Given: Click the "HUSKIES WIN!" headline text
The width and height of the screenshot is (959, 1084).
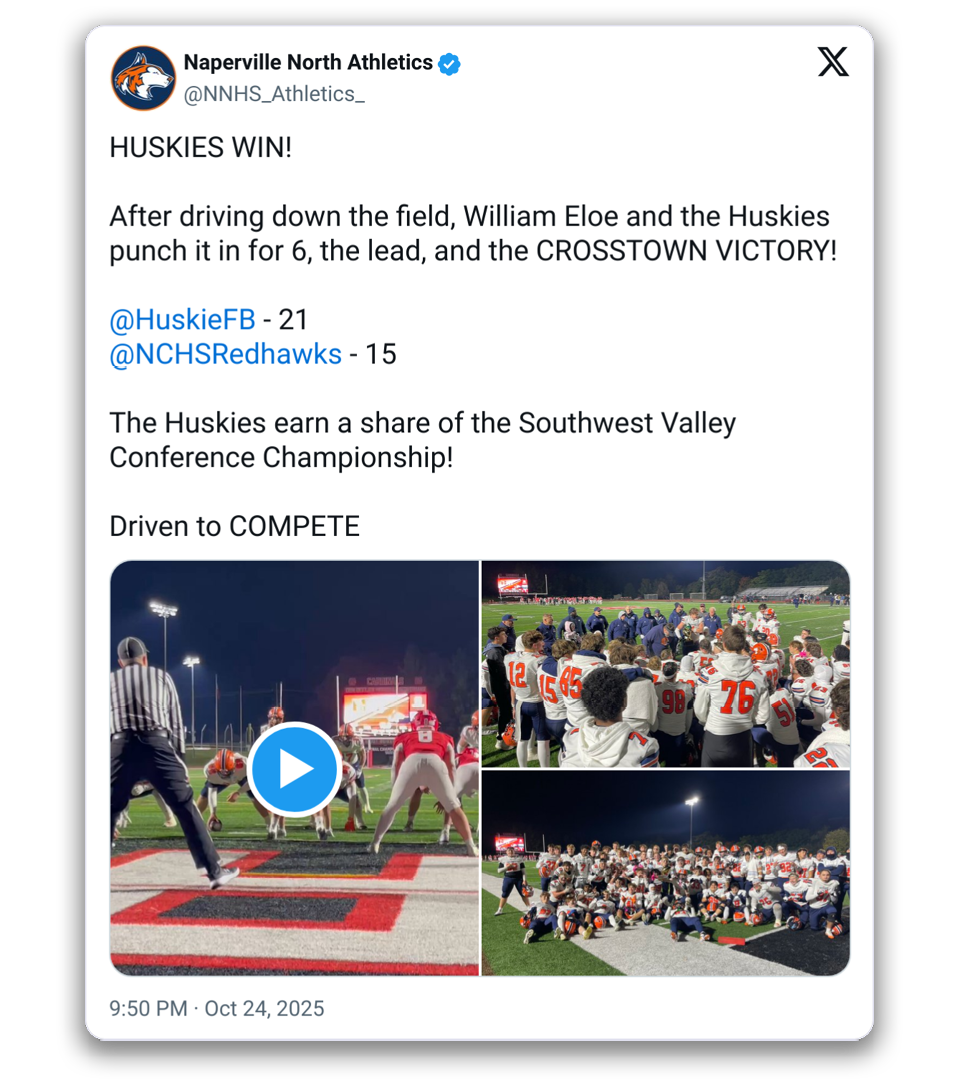Looking at the screenshot, I should (201, 148).
